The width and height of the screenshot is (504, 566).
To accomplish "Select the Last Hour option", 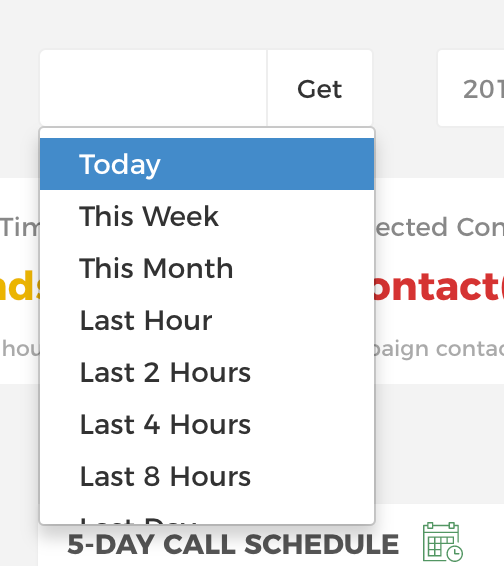I will [207, 320].
